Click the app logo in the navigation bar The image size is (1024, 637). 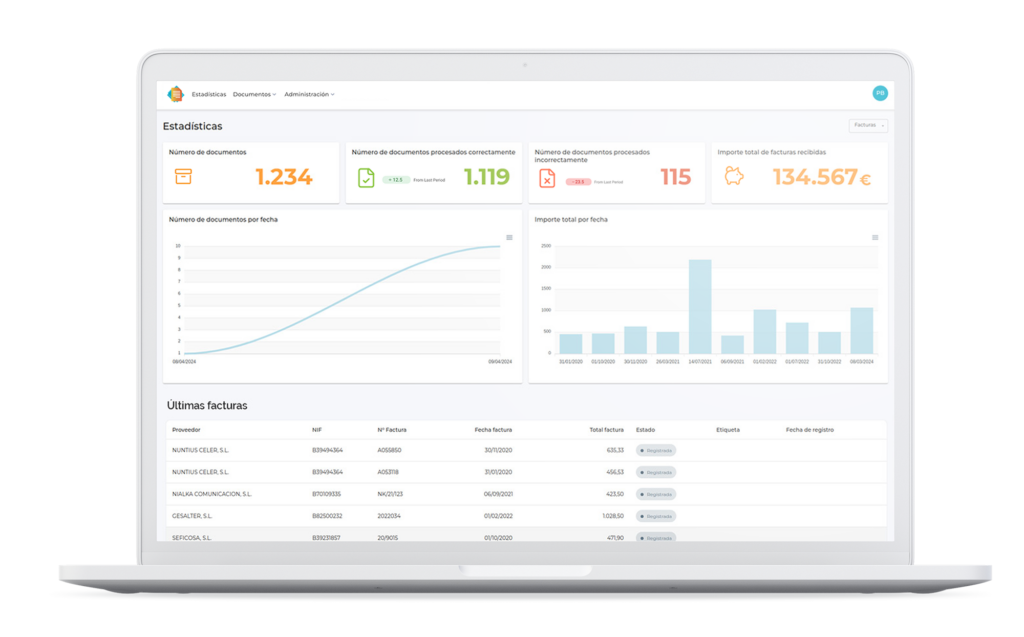pos(176,94)
